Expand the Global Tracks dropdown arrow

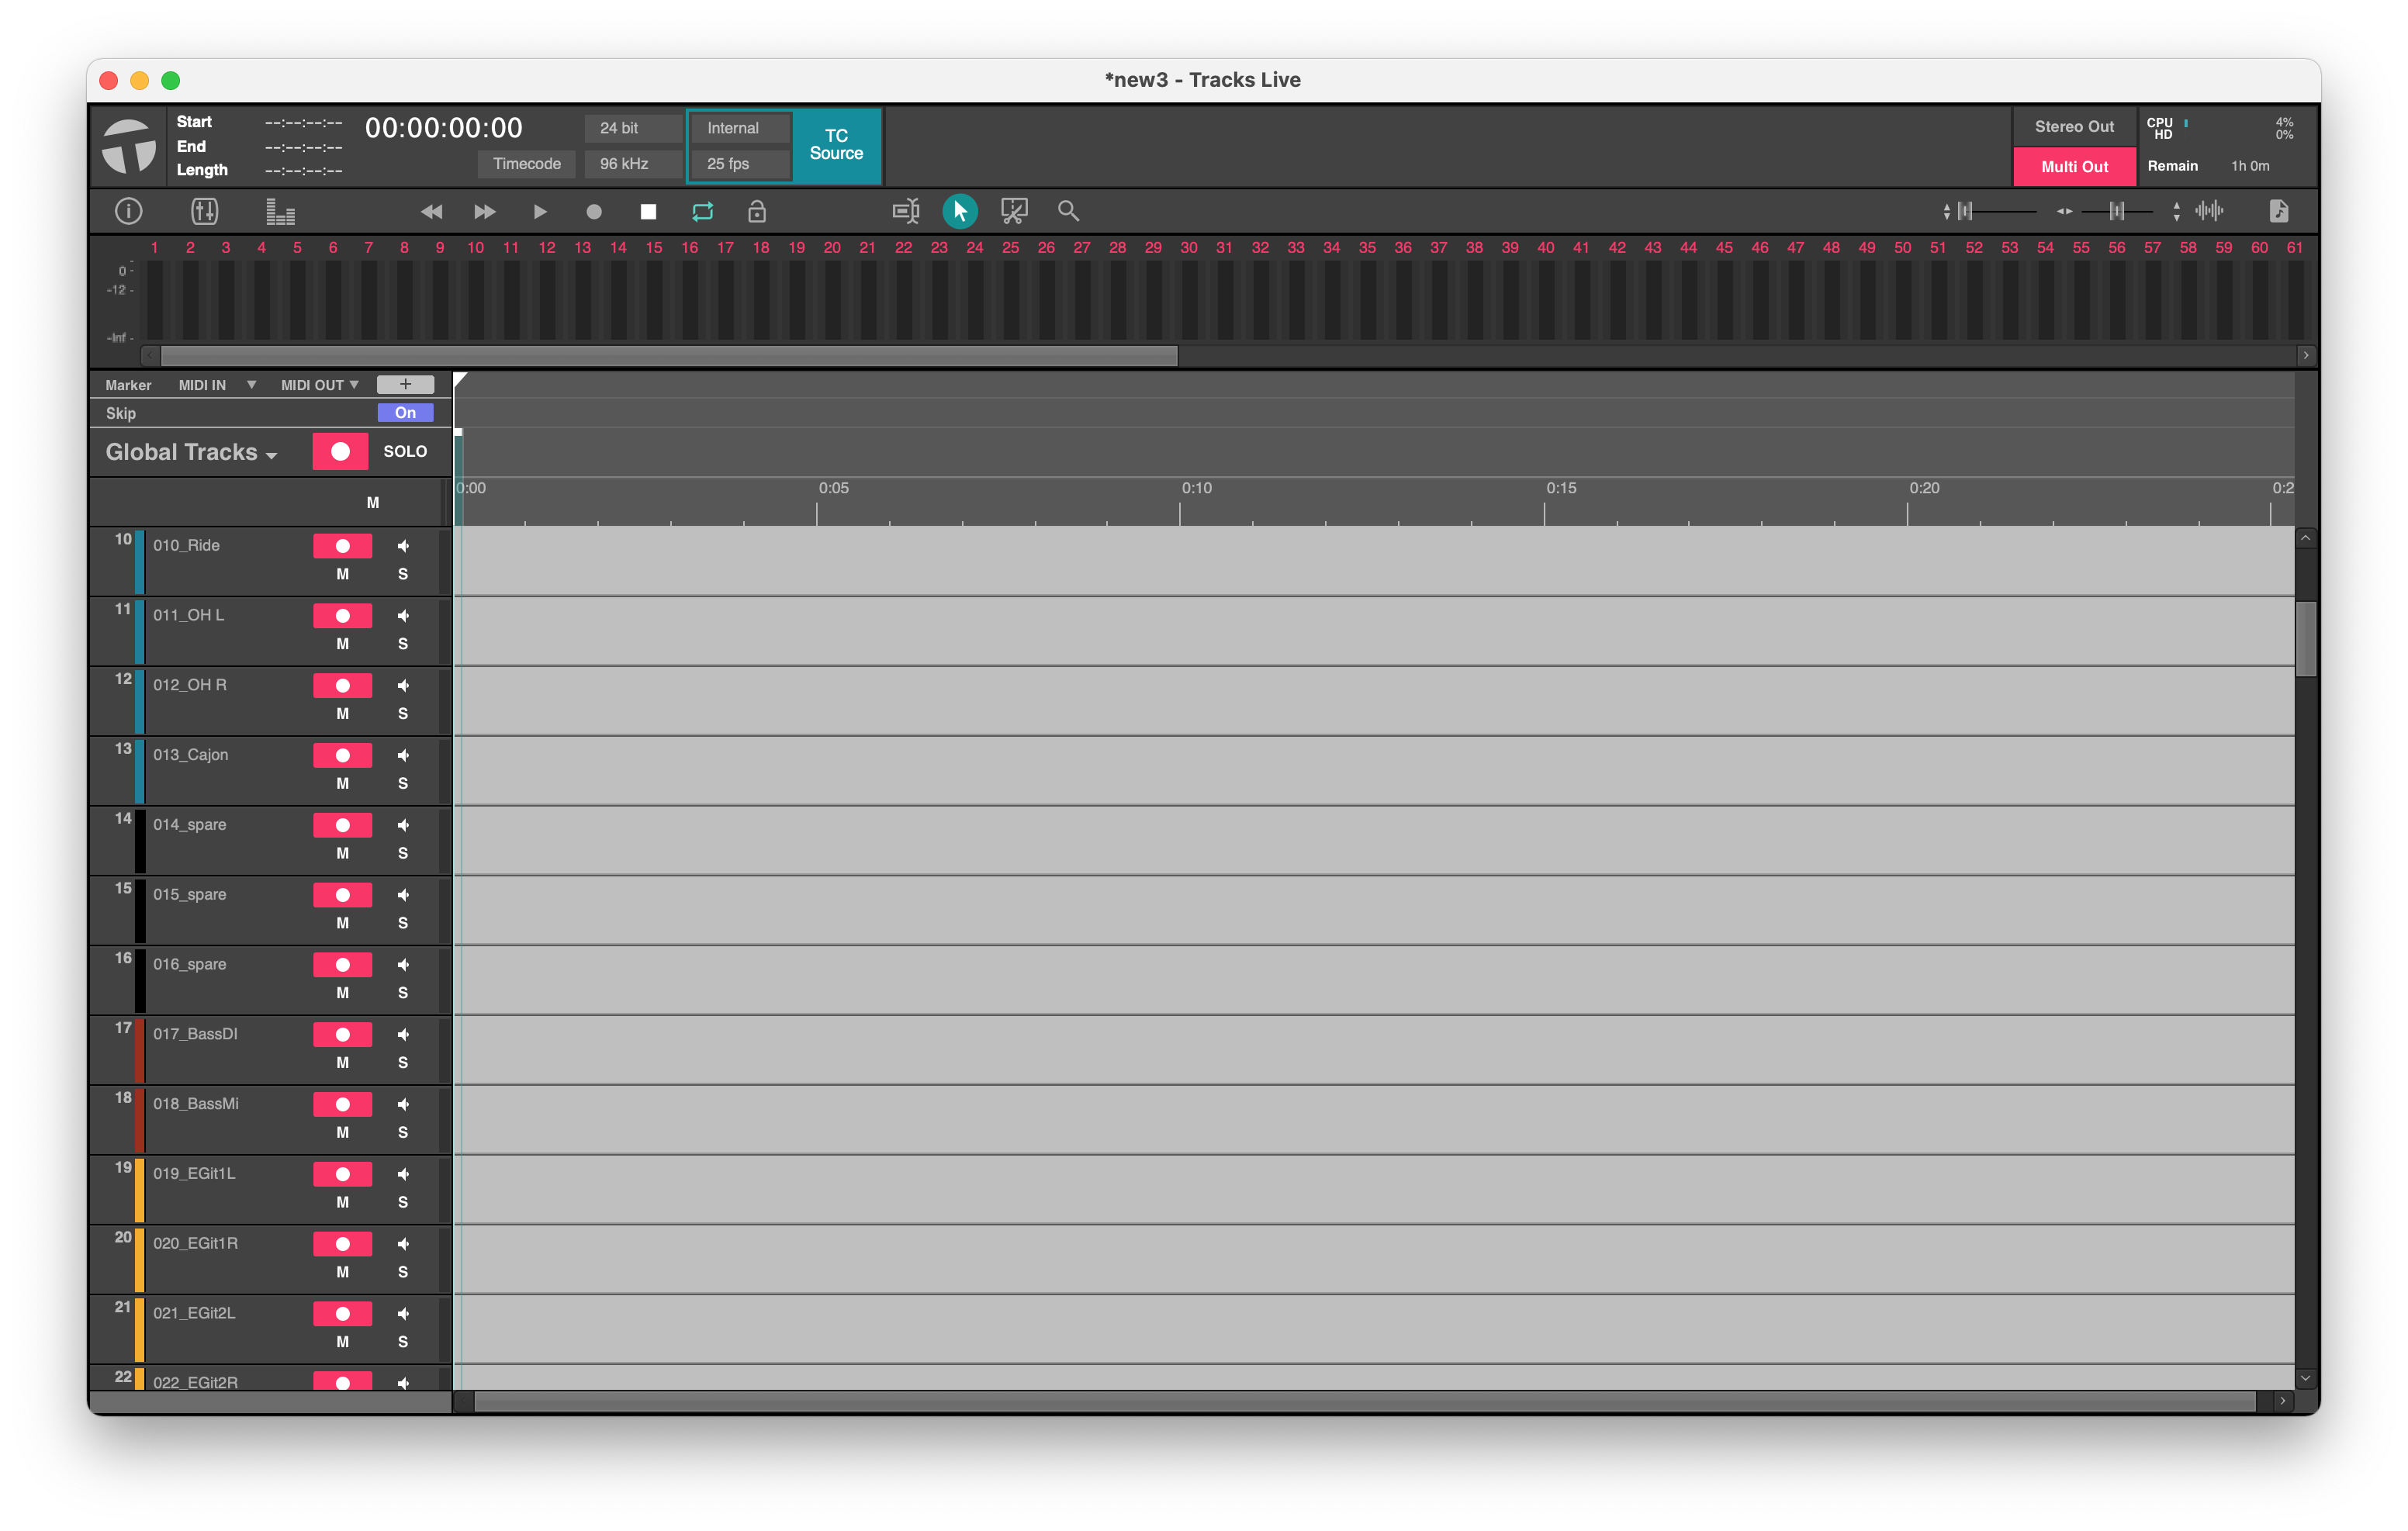tap(274, 452)
